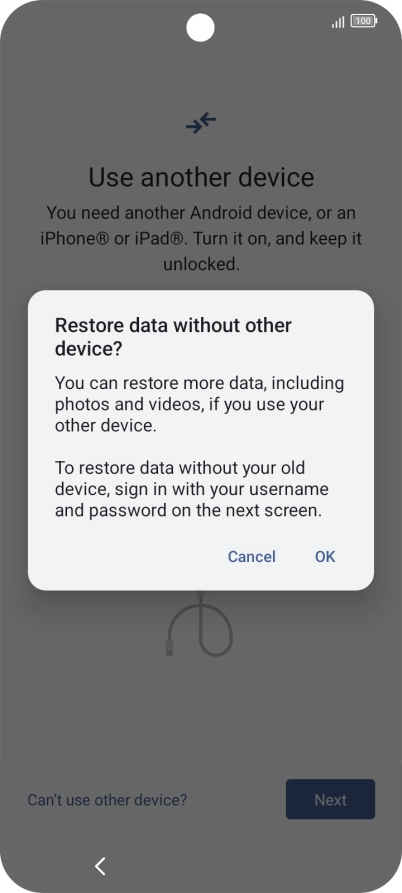The width and height of the screenshot is (402, 893).
Task: Select the "Use another device" heading
Action: click(x=201, y=177)
